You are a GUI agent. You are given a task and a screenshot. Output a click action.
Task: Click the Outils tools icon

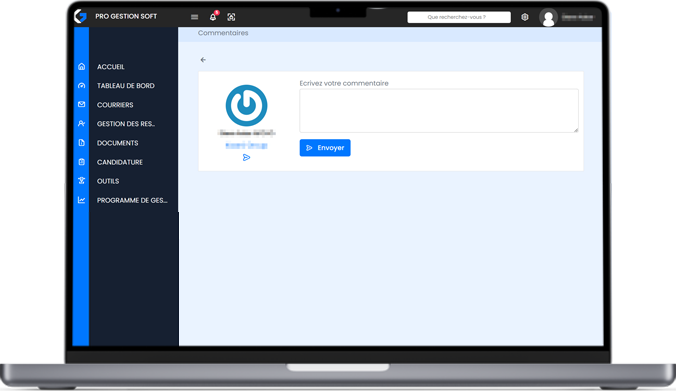pyautogui.click(x=81, y=181)
